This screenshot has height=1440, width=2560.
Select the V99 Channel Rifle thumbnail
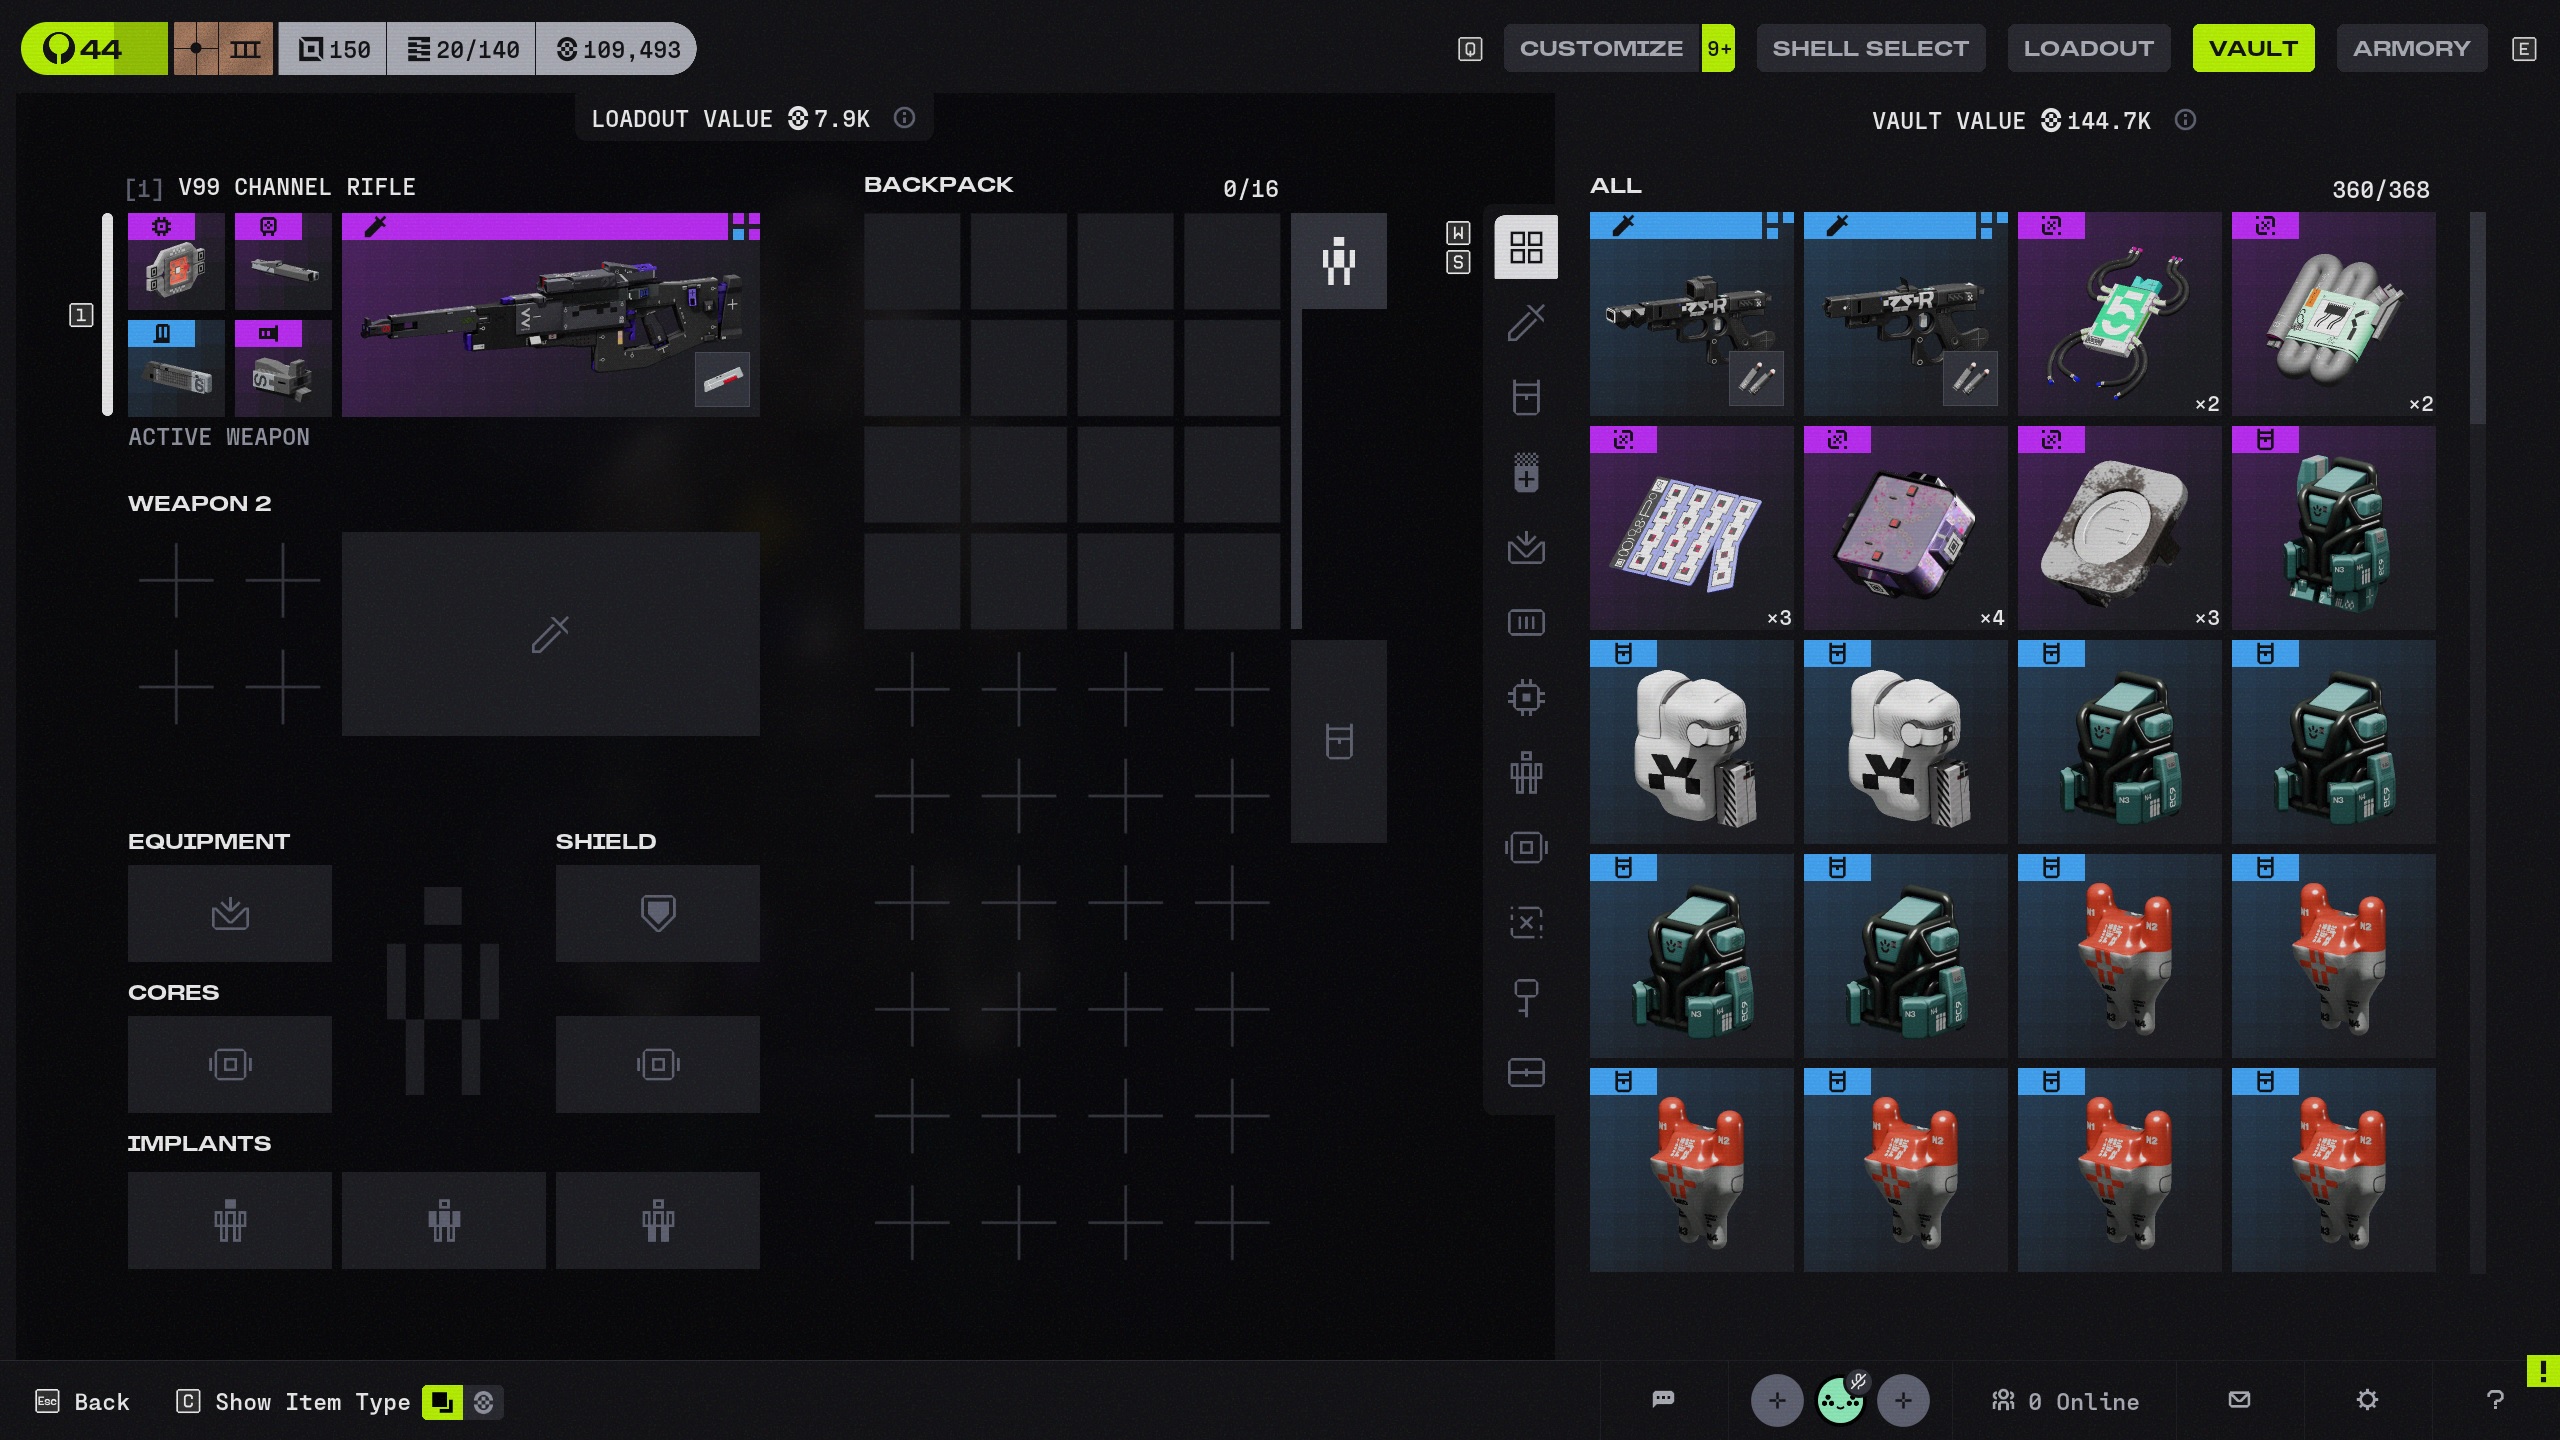[550, 314]
